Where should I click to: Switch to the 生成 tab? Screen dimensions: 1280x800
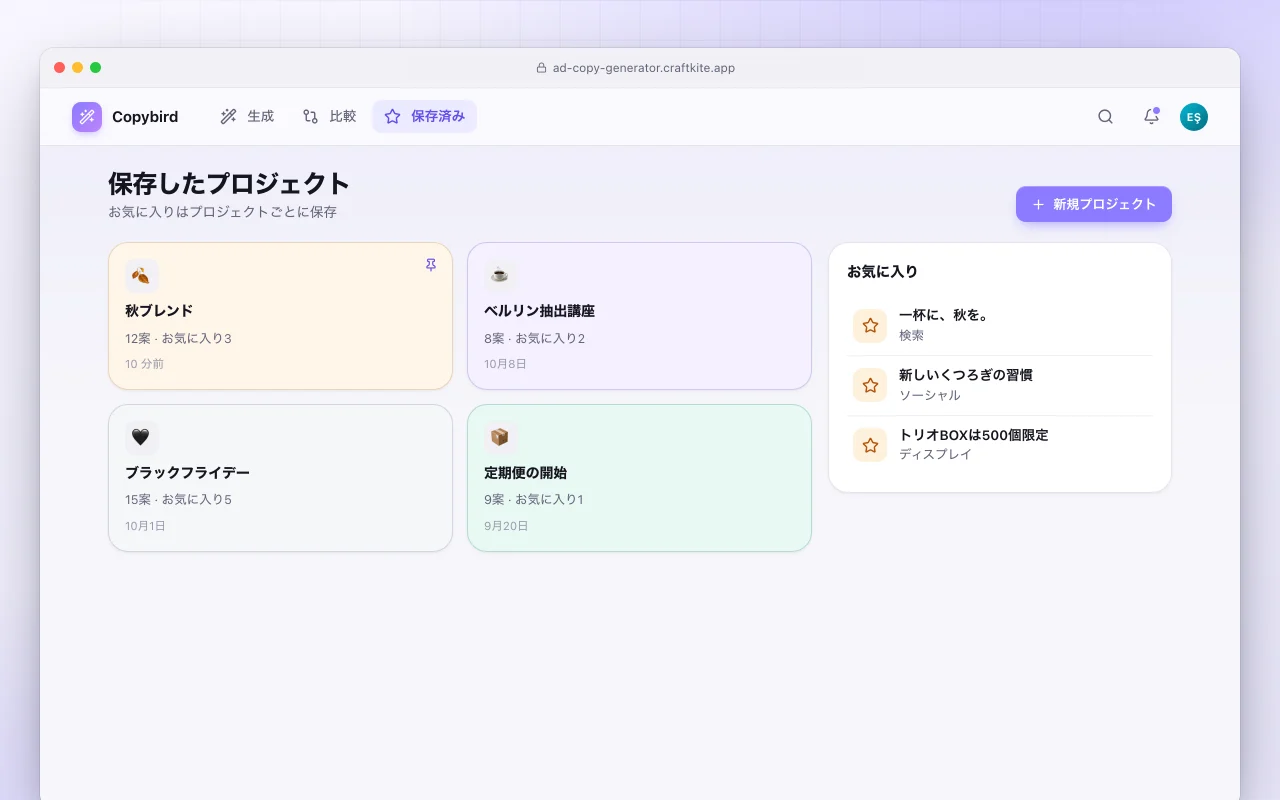247,117
